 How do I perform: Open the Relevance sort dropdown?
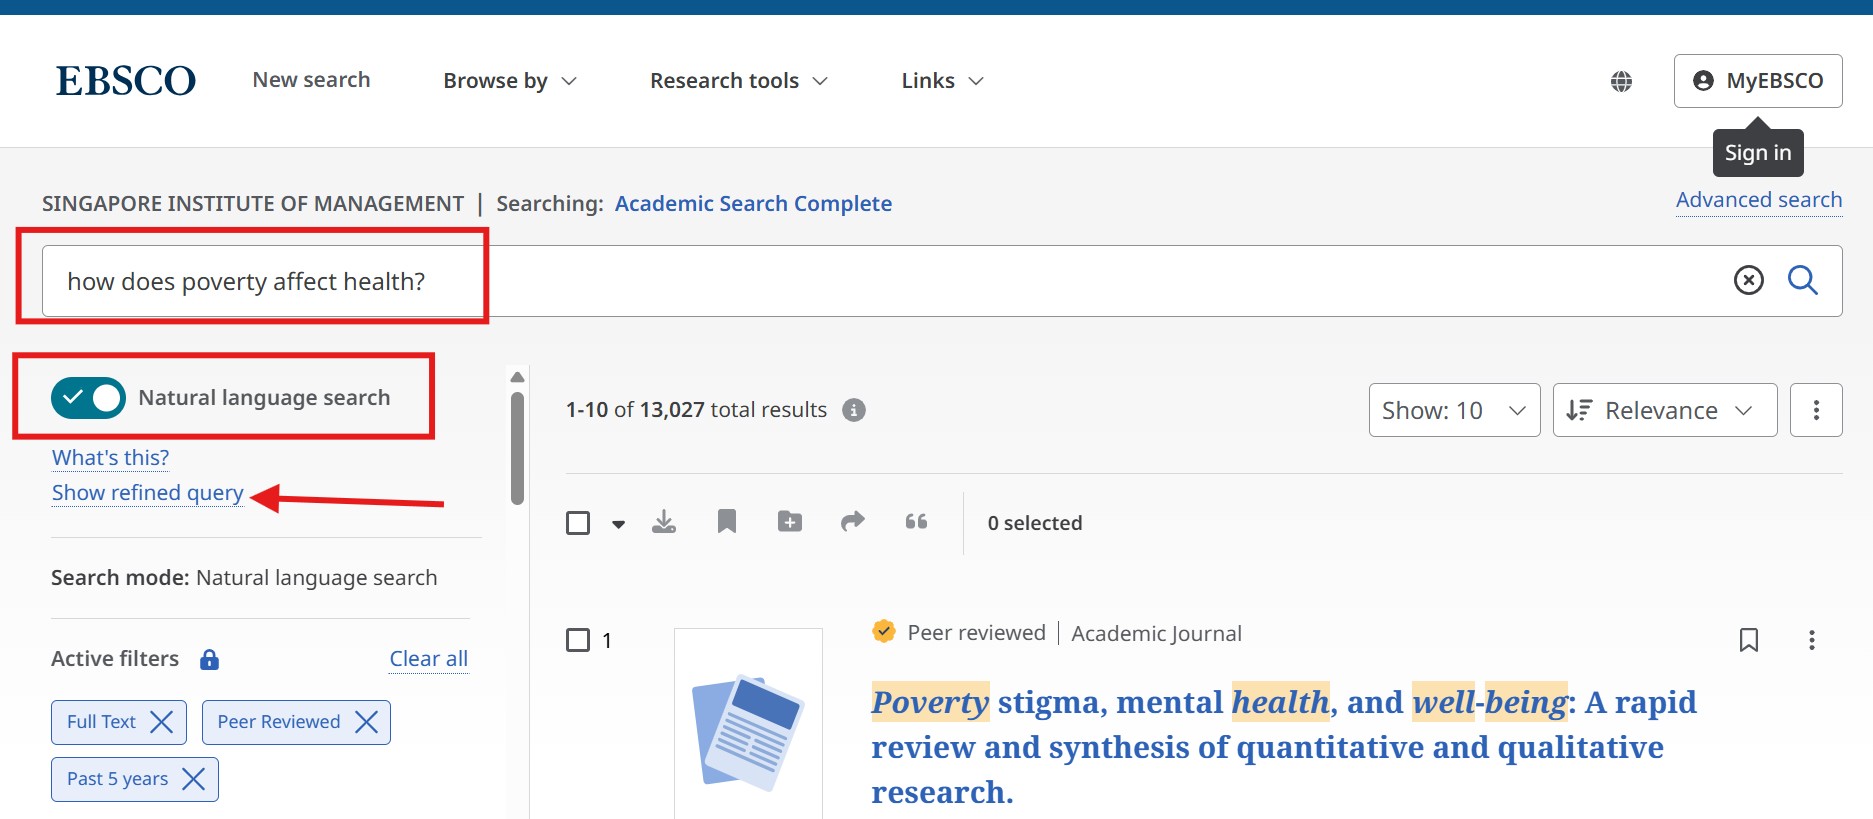coord(1665,410)
